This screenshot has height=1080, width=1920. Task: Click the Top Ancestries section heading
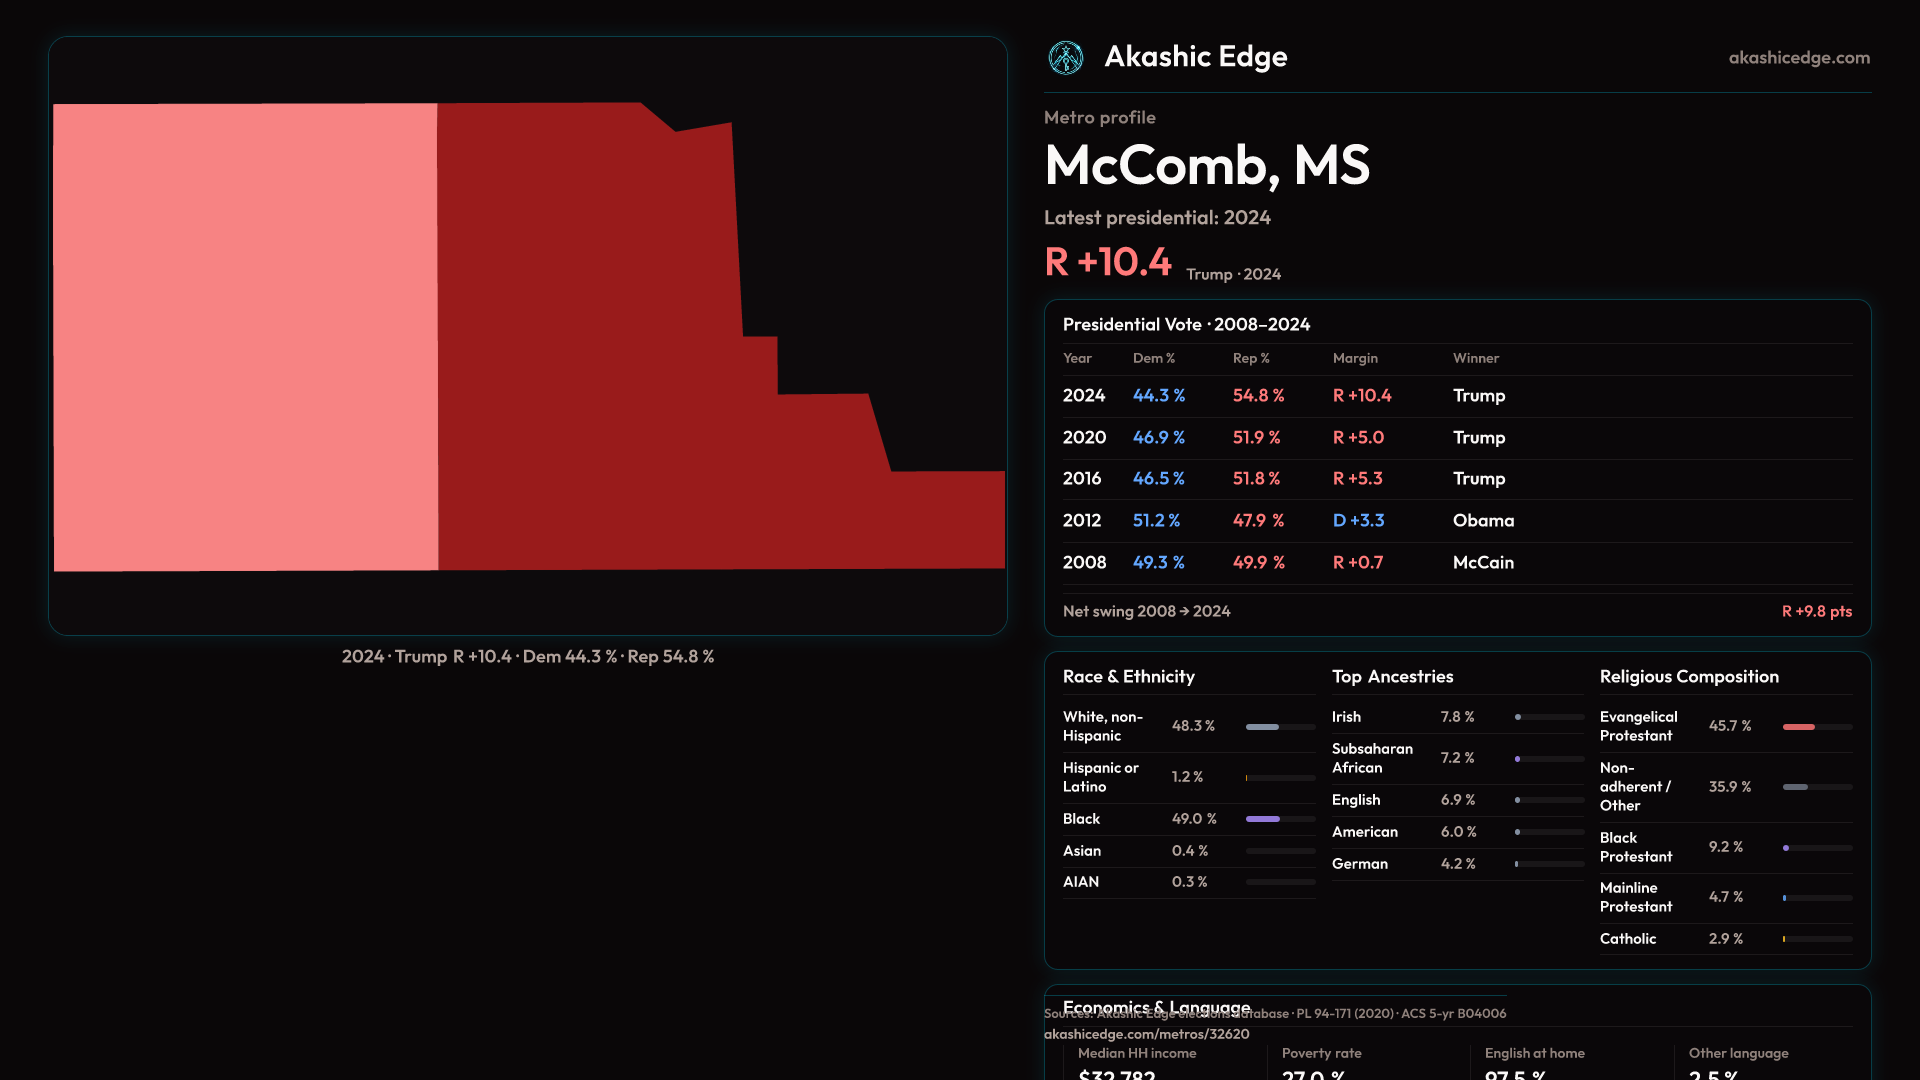1392,677
